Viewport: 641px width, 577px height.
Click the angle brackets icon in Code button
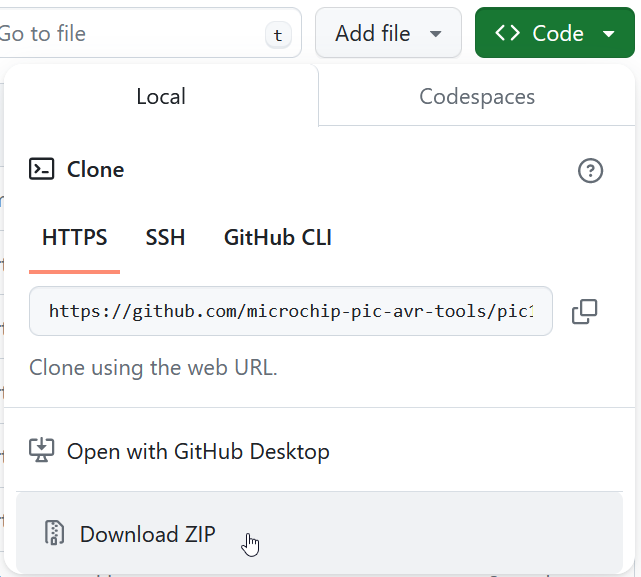[508, 33]
